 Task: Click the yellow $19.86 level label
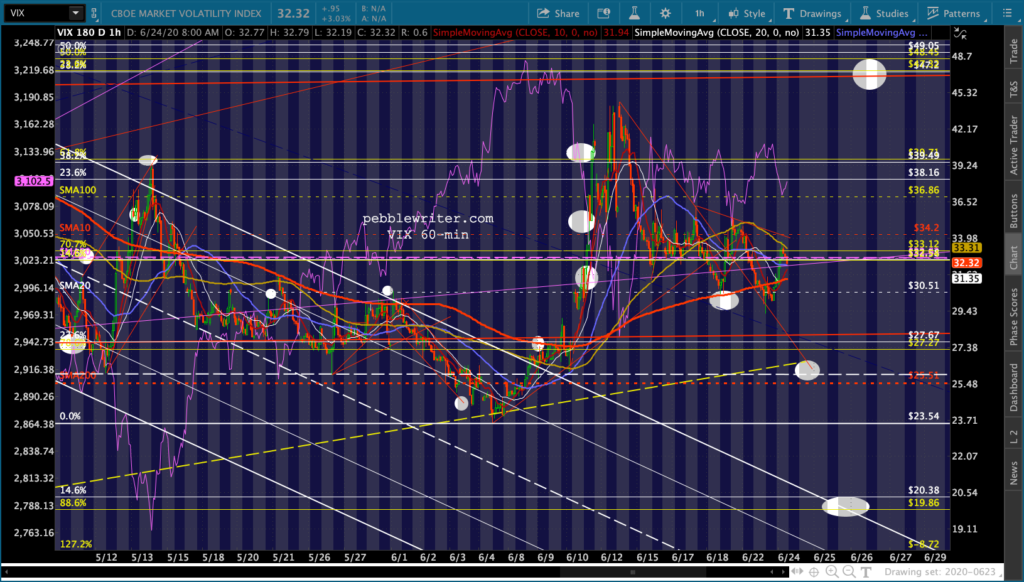[923, 503]
